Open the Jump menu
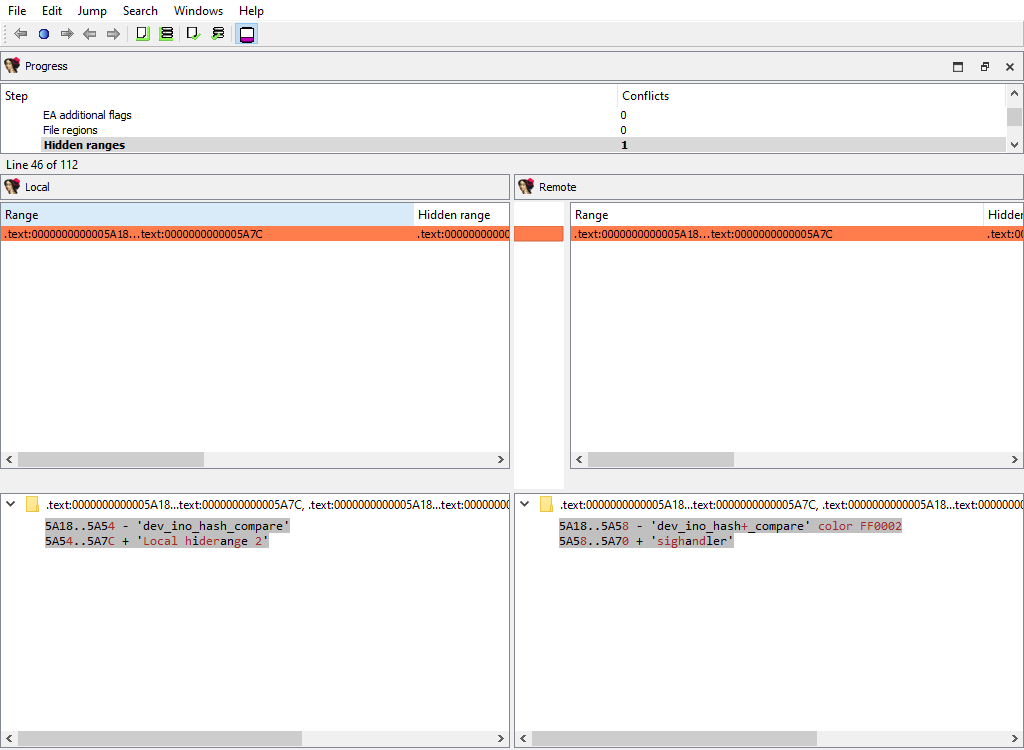Viewport: 1024px width, 750px height. click(92, 11)
